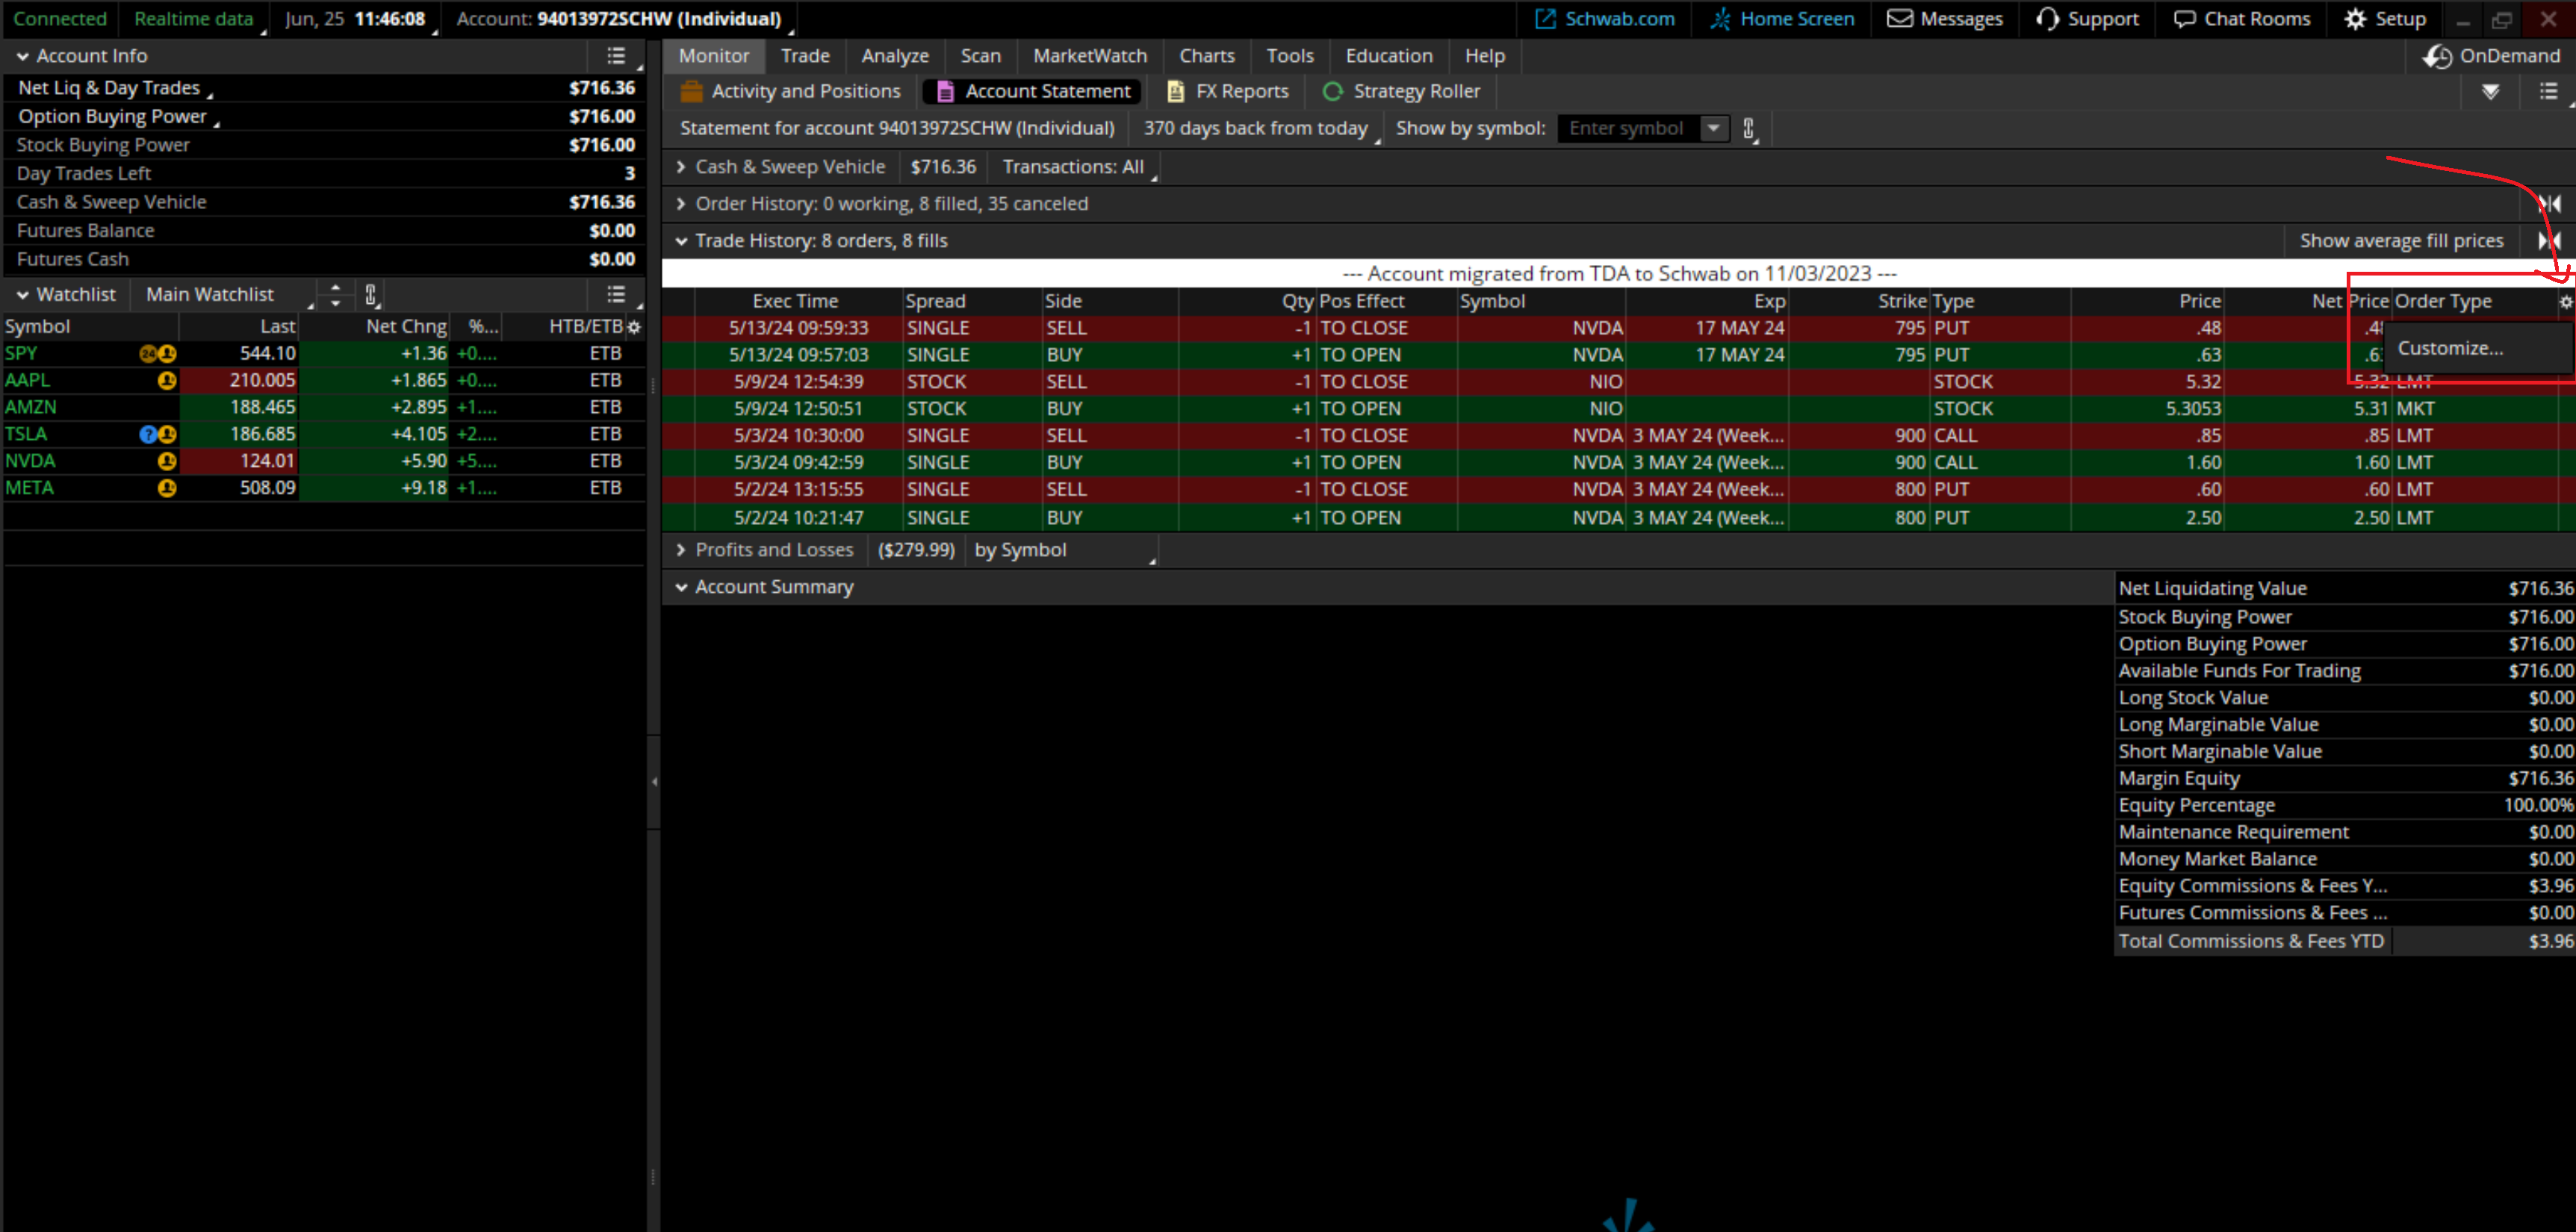Collapse the Trade History section
The height and width of the screenshot is (1232, 2576).
tap(681, 241)
